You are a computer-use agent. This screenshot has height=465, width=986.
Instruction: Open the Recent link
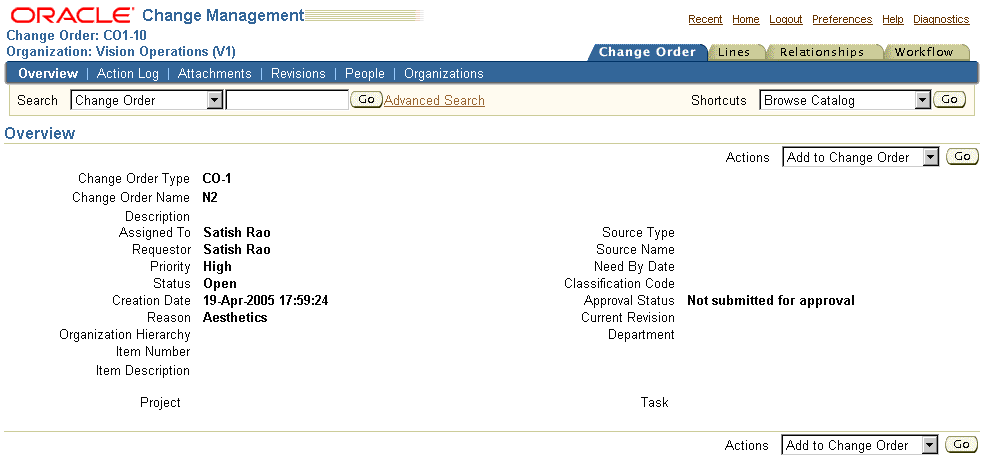coord(705,20)
